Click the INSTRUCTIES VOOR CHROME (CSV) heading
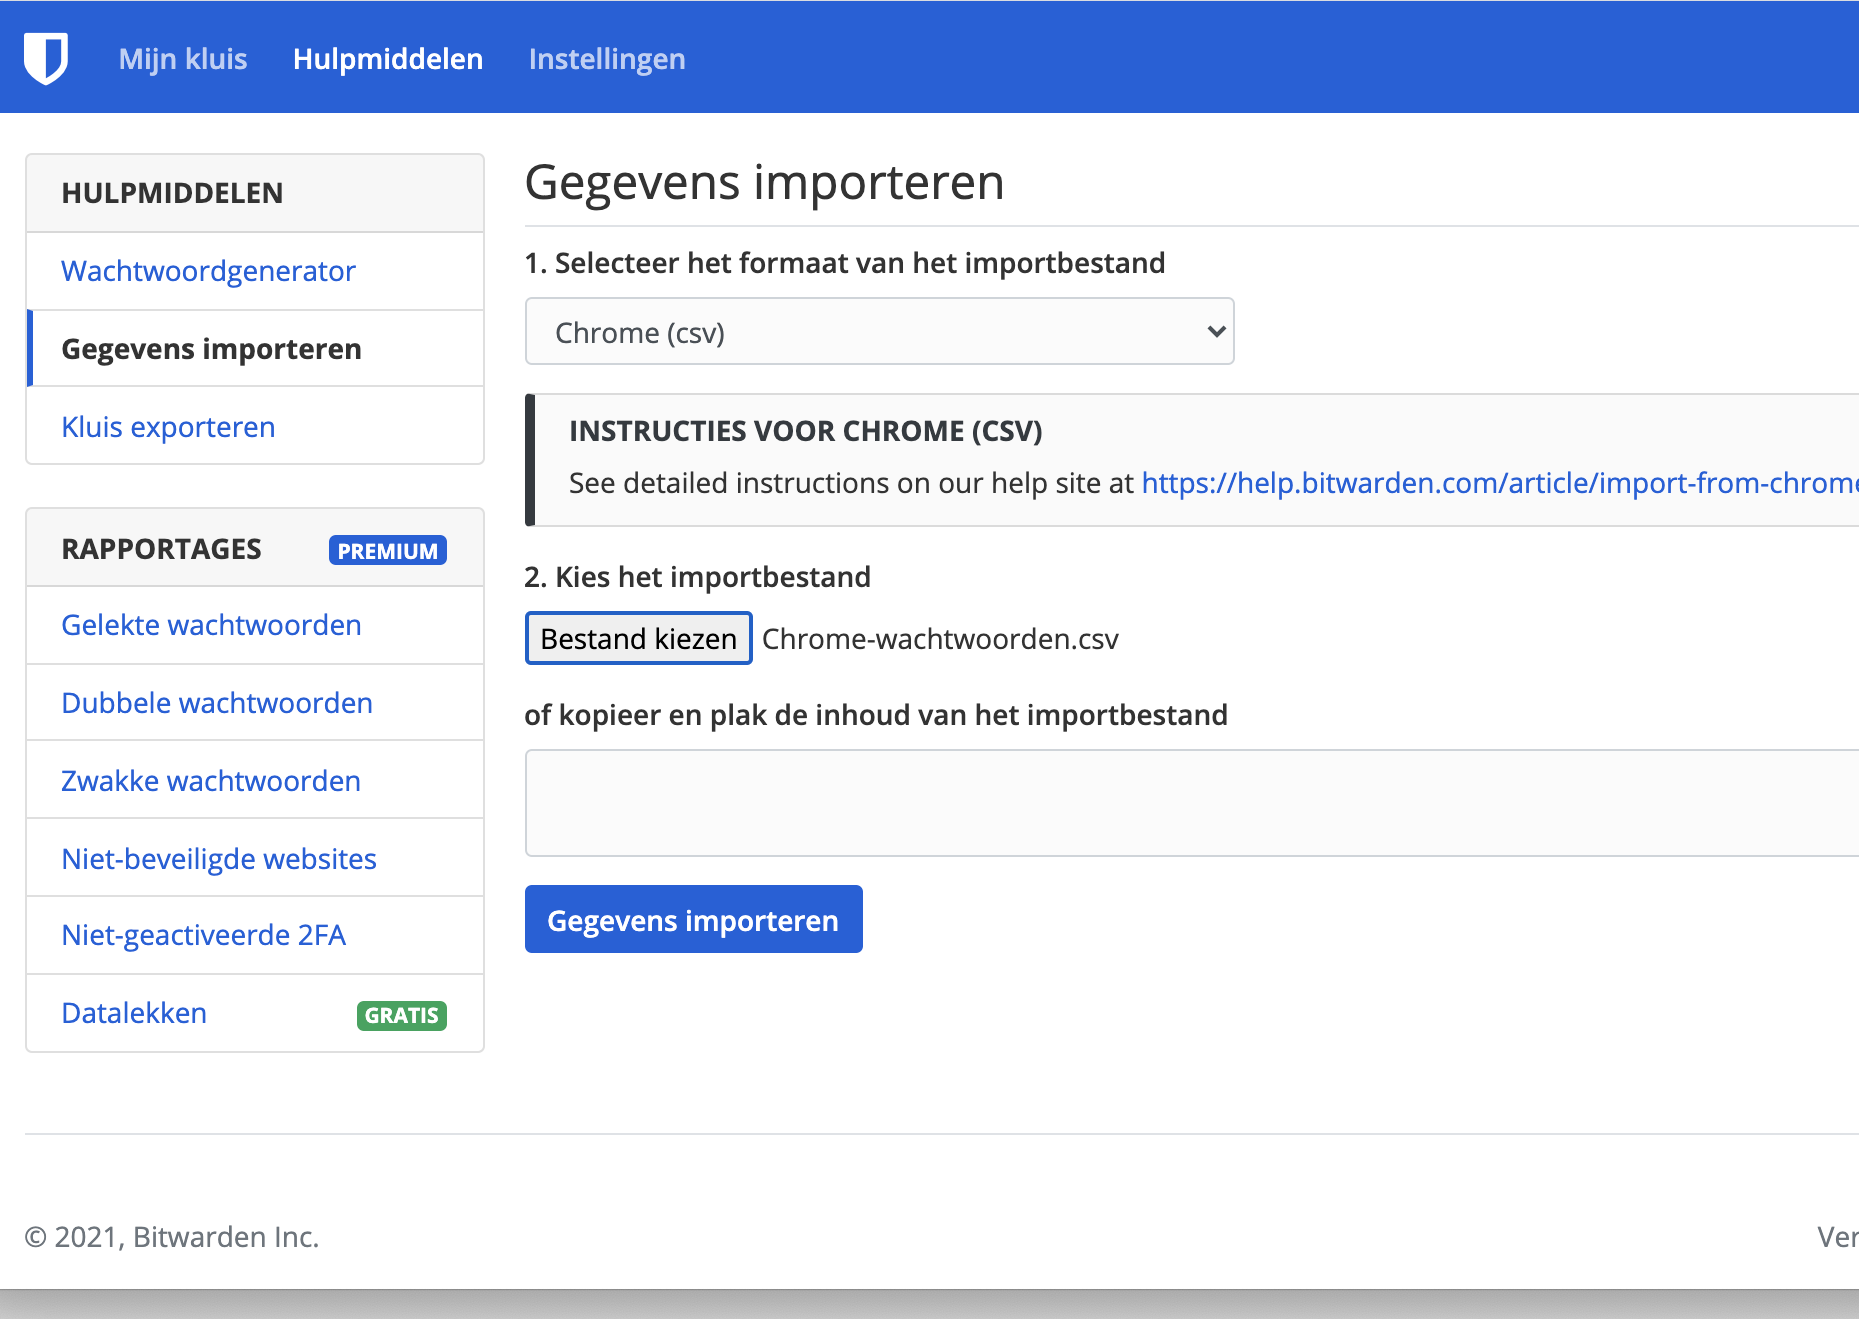This screenshot has width=1859, height=1319. [x=806, y=431]
